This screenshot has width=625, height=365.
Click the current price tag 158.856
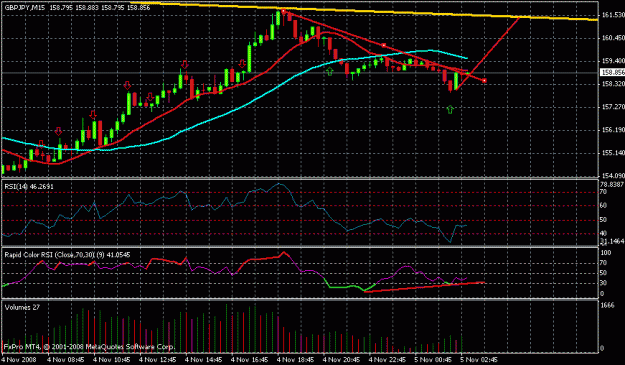(x=613, y=73)
